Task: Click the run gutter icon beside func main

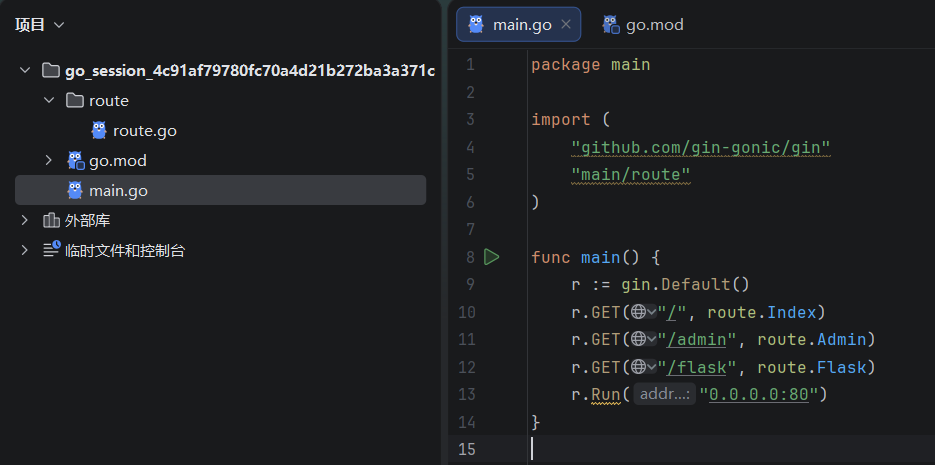Action: coord(491,257)
